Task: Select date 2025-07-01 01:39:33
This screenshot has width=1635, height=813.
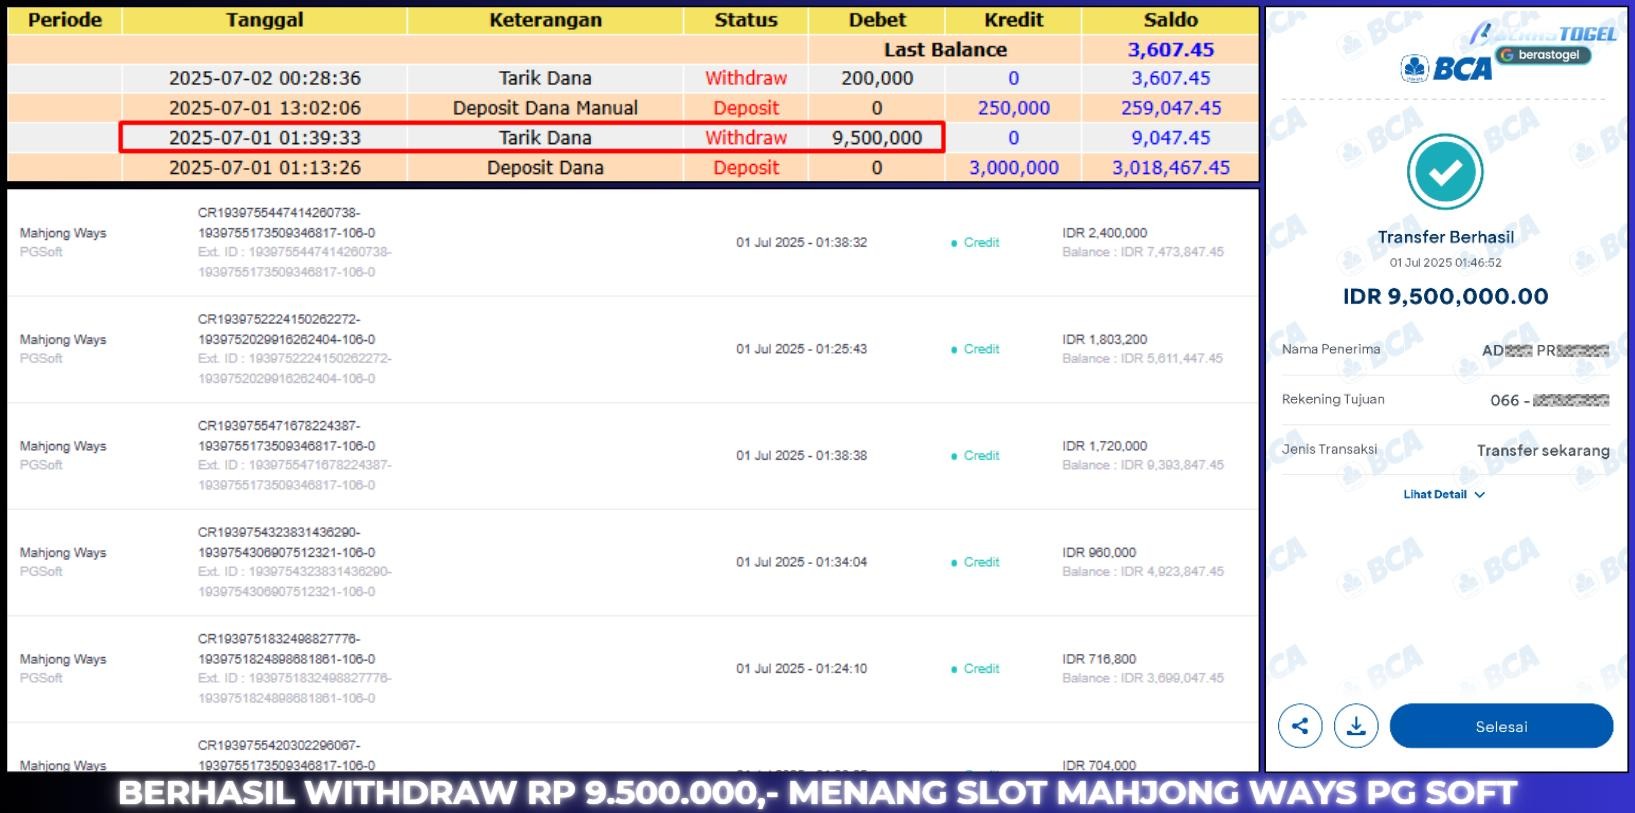Action: click(x=264, y=138)
